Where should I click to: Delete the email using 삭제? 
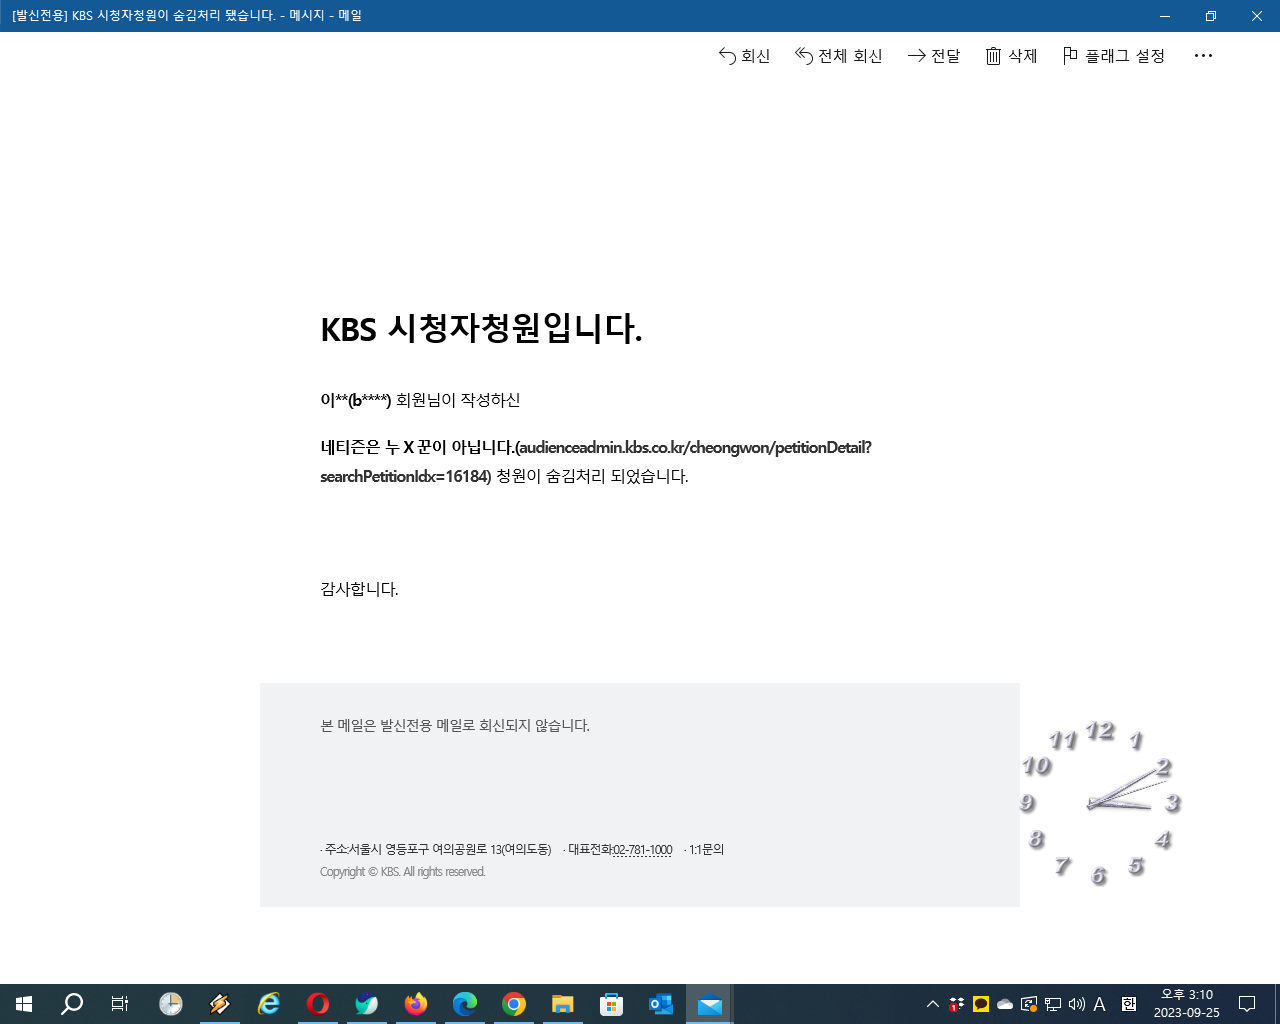coord(1011,56)
